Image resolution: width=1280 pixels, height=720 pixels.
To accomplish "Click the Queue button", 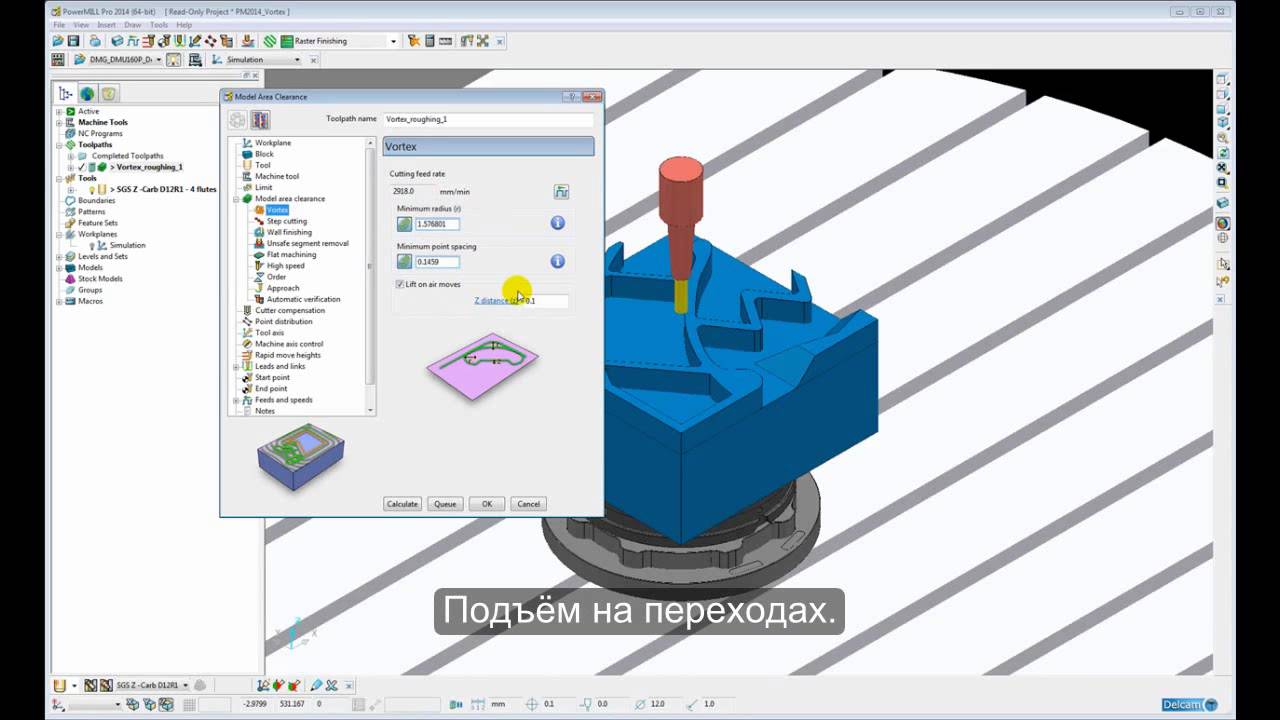I will [x=445, y=504].
